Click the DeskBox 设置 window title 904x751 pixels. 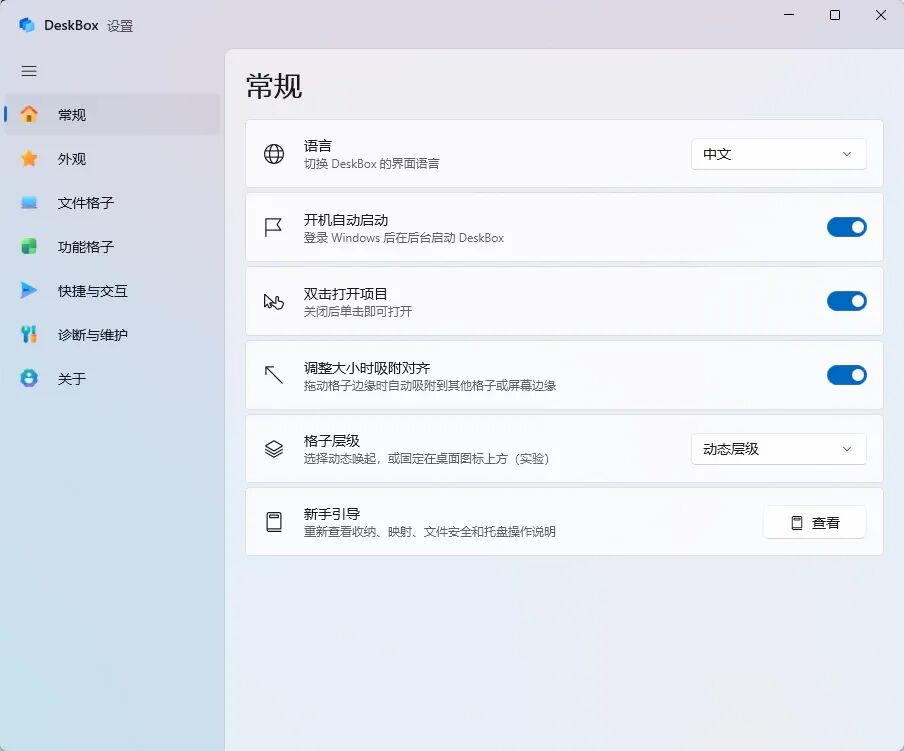pos(89,25)
